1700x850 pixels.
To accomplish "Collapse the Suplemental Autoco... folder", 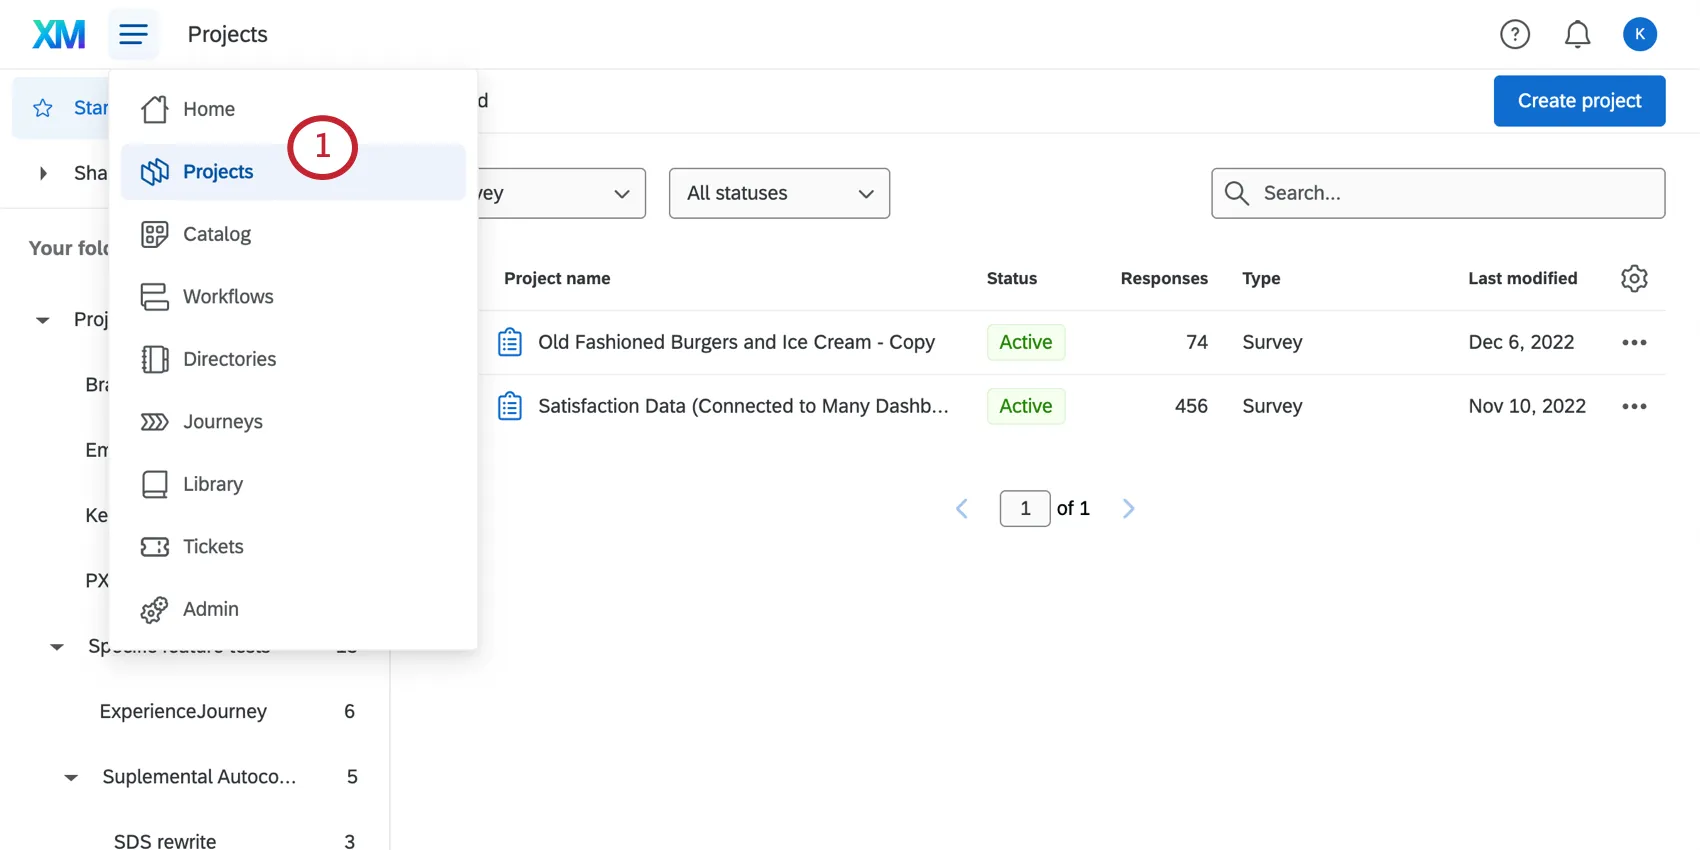I will click(71, 778).
